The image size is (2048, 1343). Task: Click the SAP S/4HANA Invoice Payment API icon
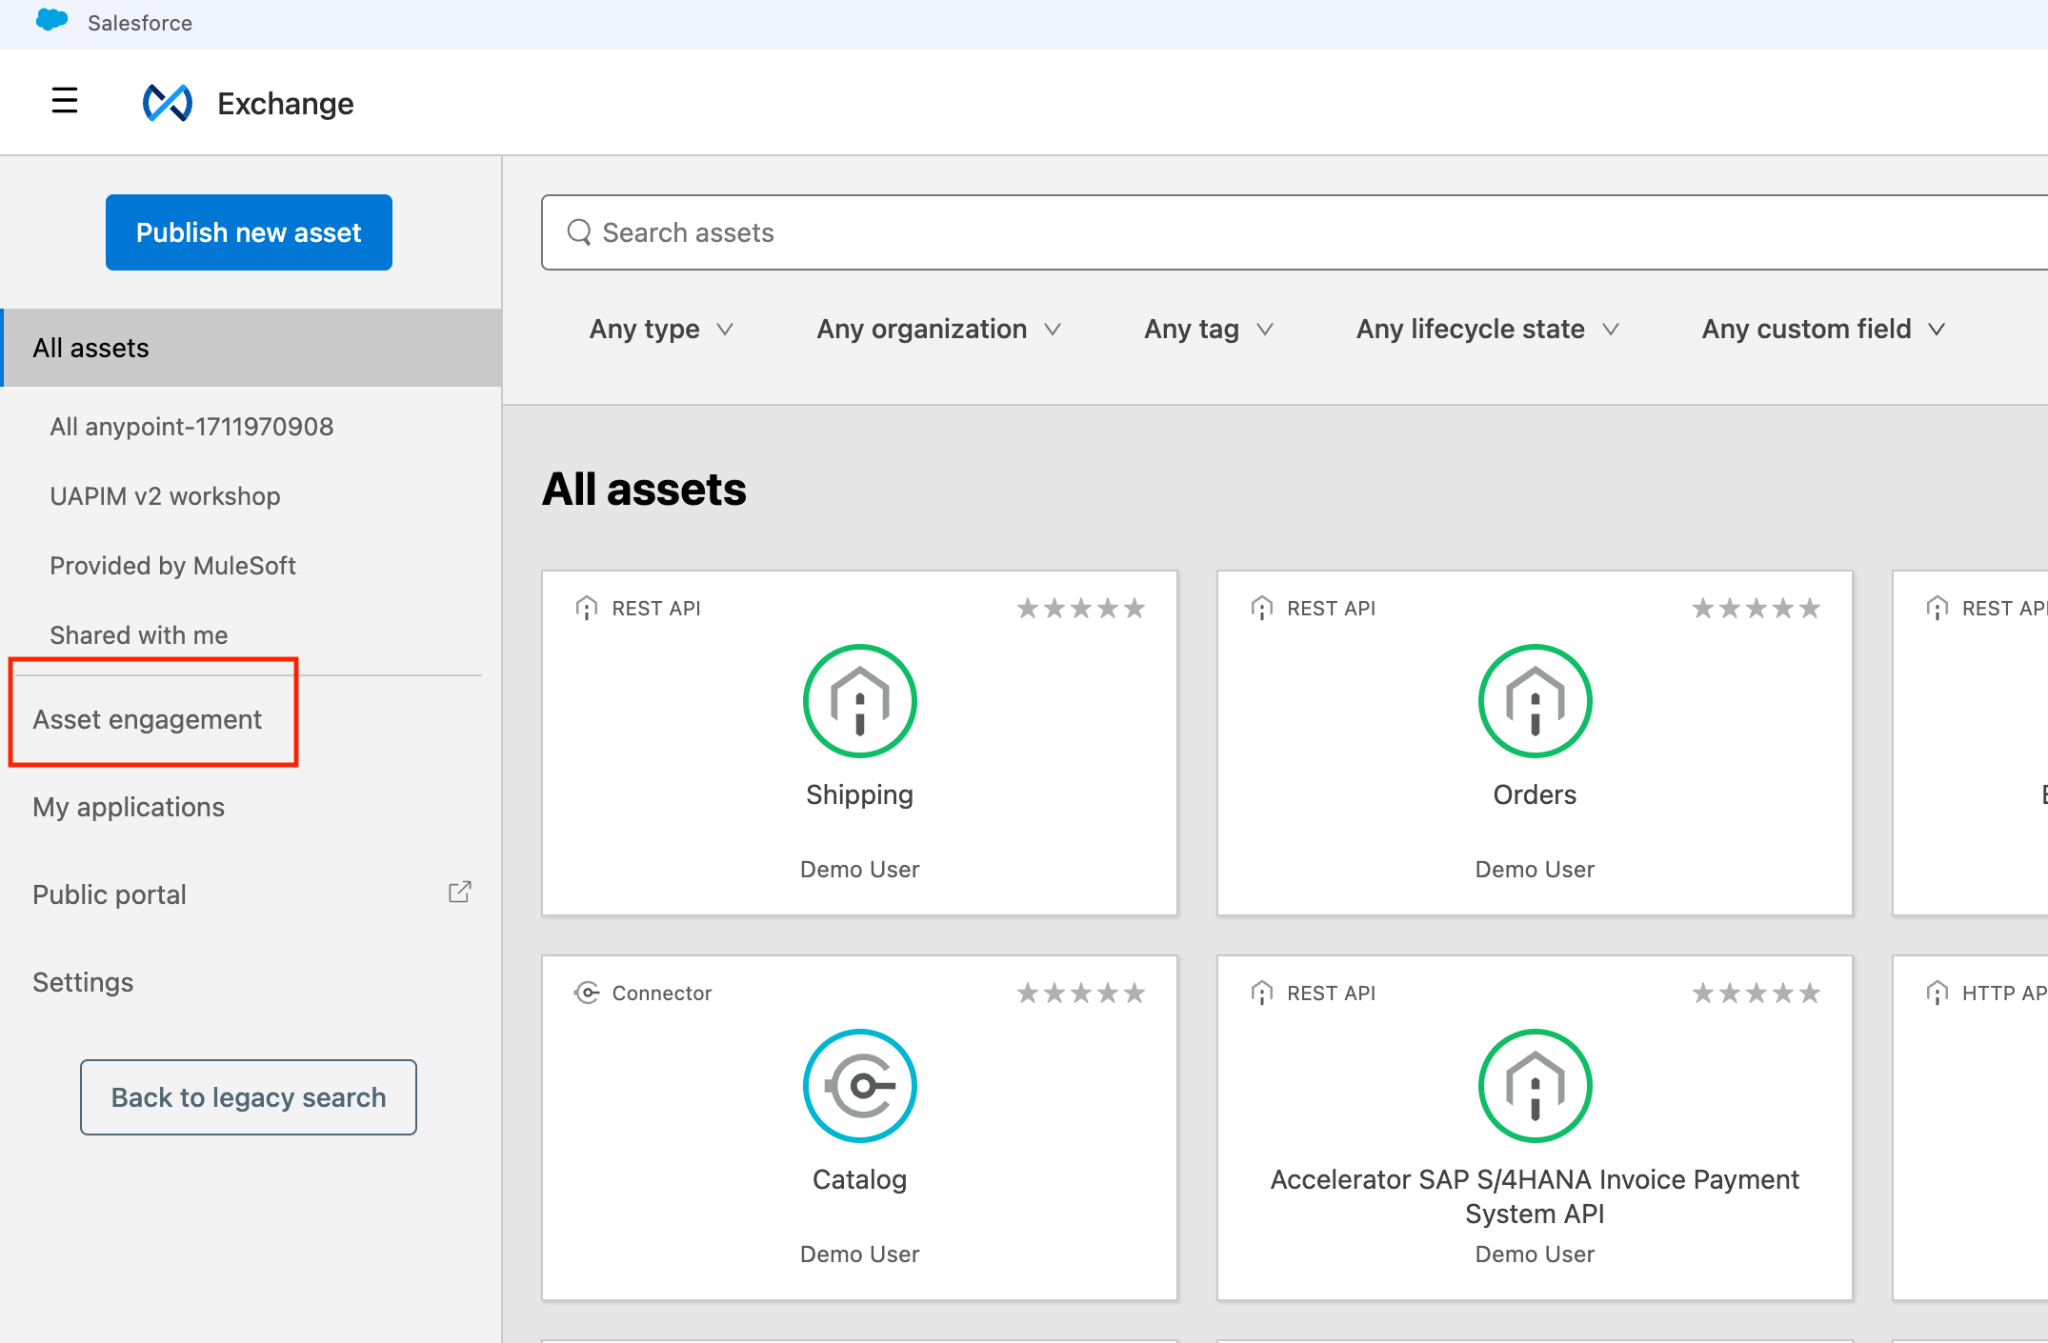1534,1085
